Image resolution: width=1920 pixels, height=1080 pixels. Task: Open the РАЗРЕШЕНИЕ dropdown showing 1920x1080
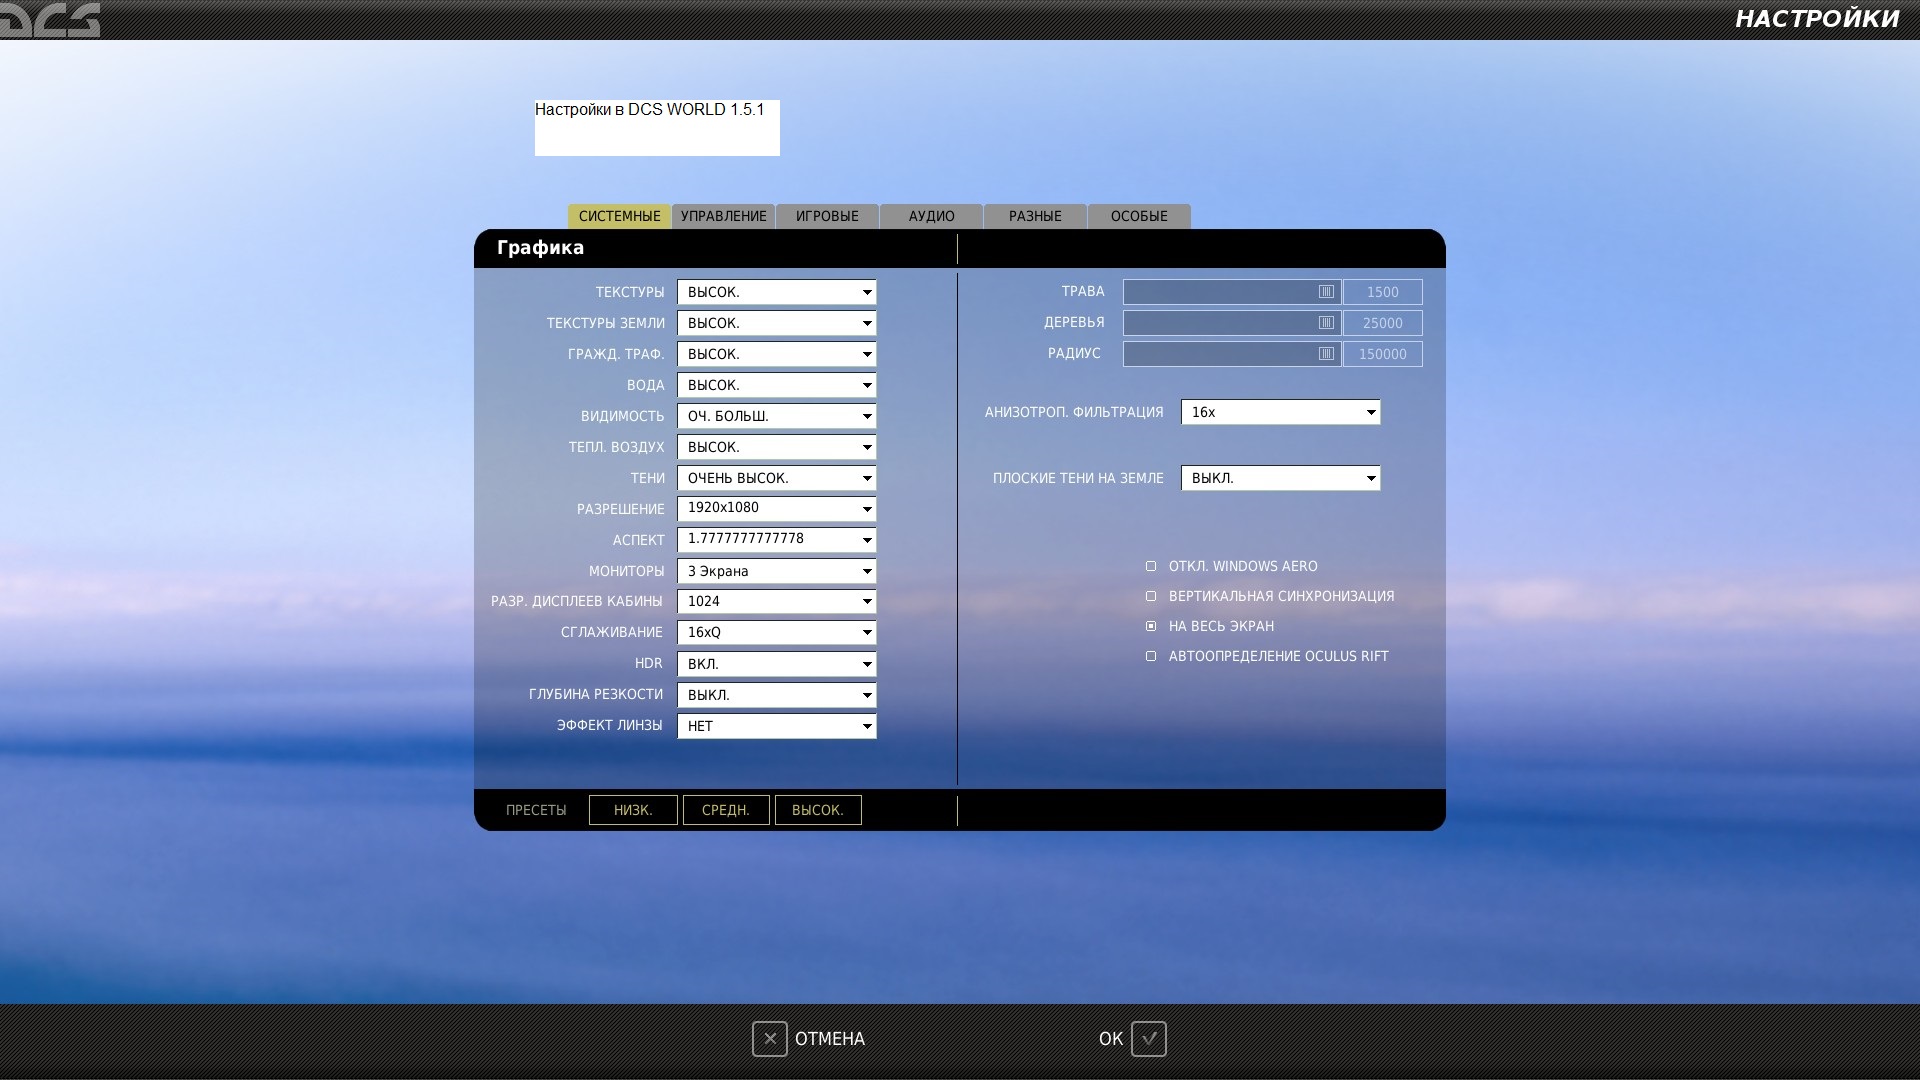coord(776,509)
